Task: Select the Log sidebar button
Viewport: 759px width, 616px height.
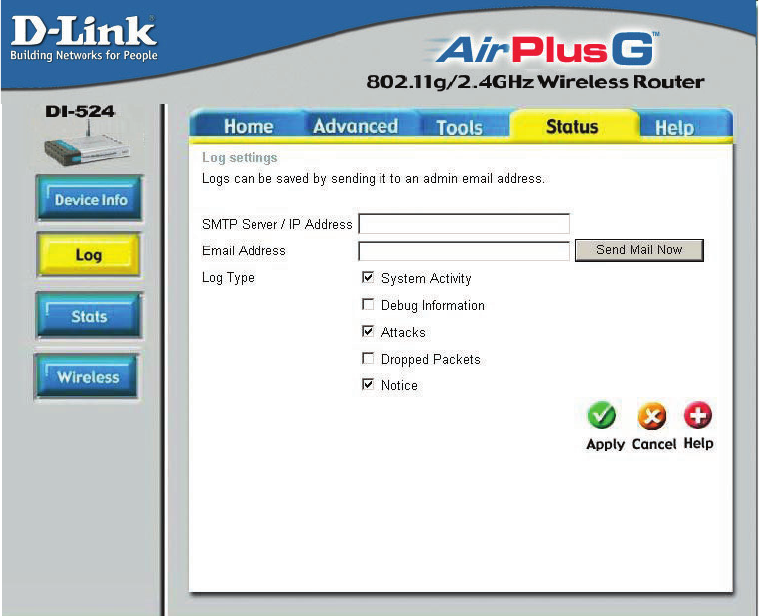Action: 89,255
